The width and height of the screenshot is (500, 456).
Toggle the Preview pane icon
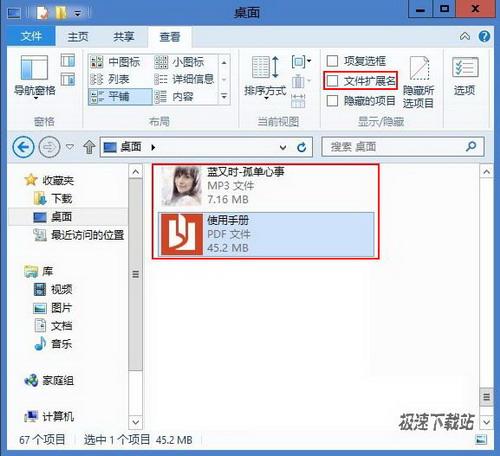click(68, 61)
